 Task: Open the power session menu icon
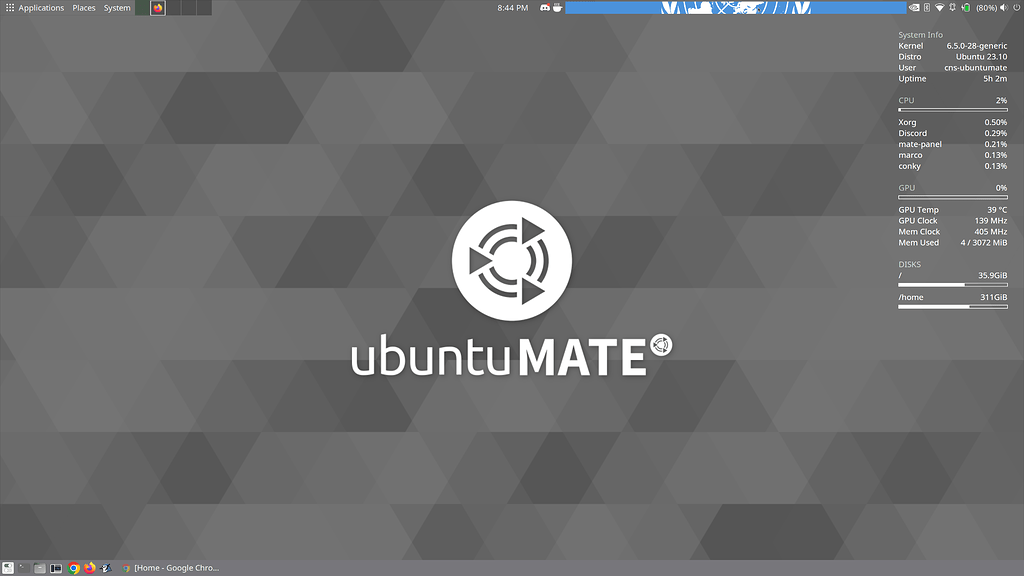[1017, 8]
